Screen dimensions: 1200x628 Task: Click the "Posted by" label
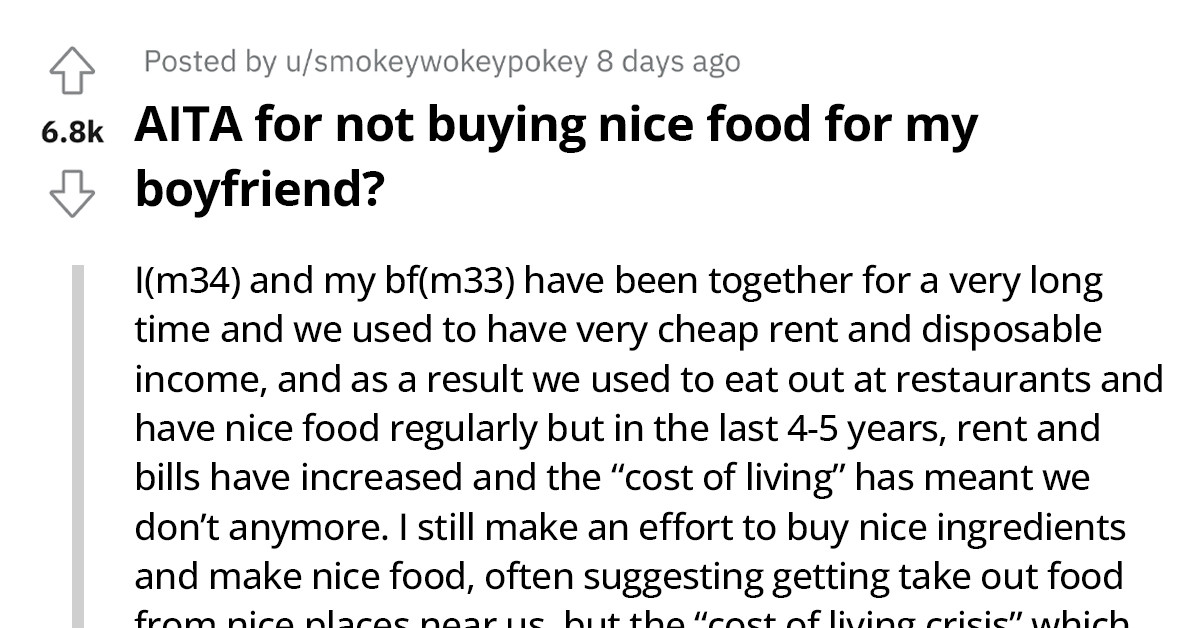[210, 62]
